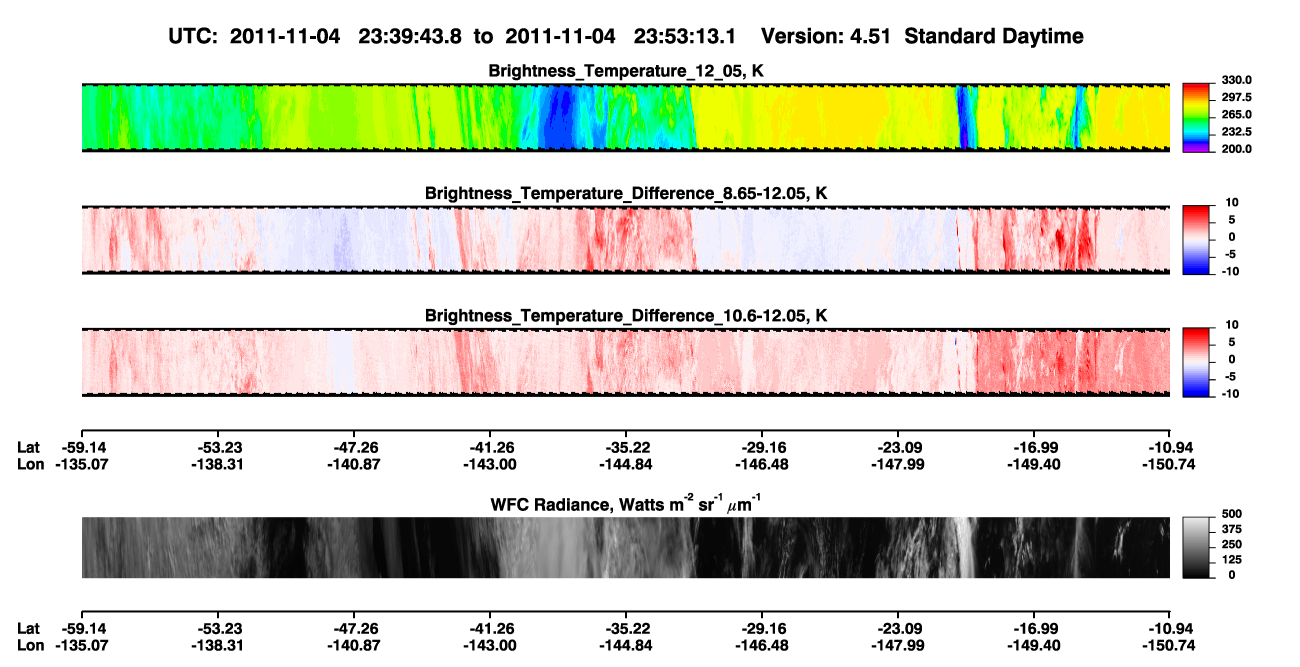Select the 8.65-12.05 temperature difference strip
Image resolution: width=1300 pixels, height=667 pixels.
[625, 240]
